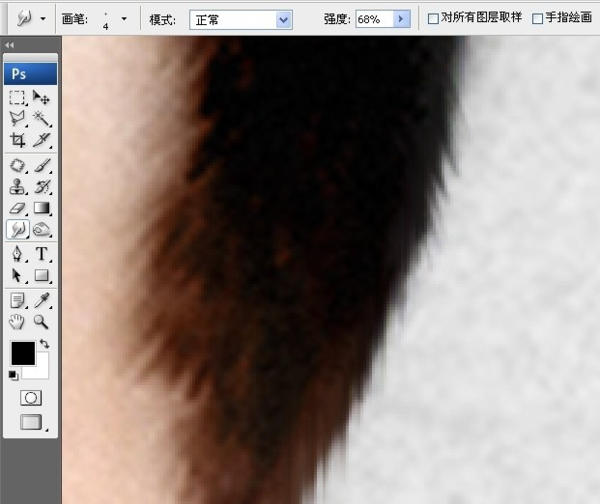The width and height of the screenshot is (600, 504).
Task: Click the Ps logo toolbox header
Action: click(x=31, y=73)
